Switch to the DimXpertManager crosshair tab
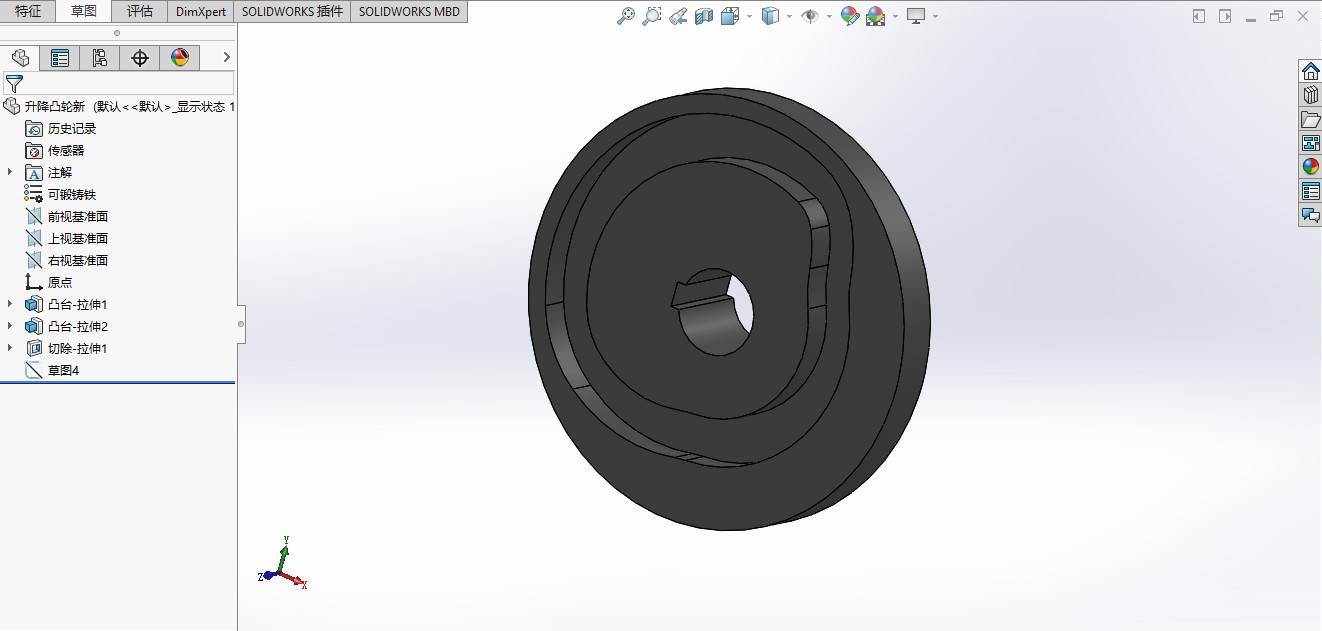The width and height of the screenshot is (1322, 631). tap(140, 58)
